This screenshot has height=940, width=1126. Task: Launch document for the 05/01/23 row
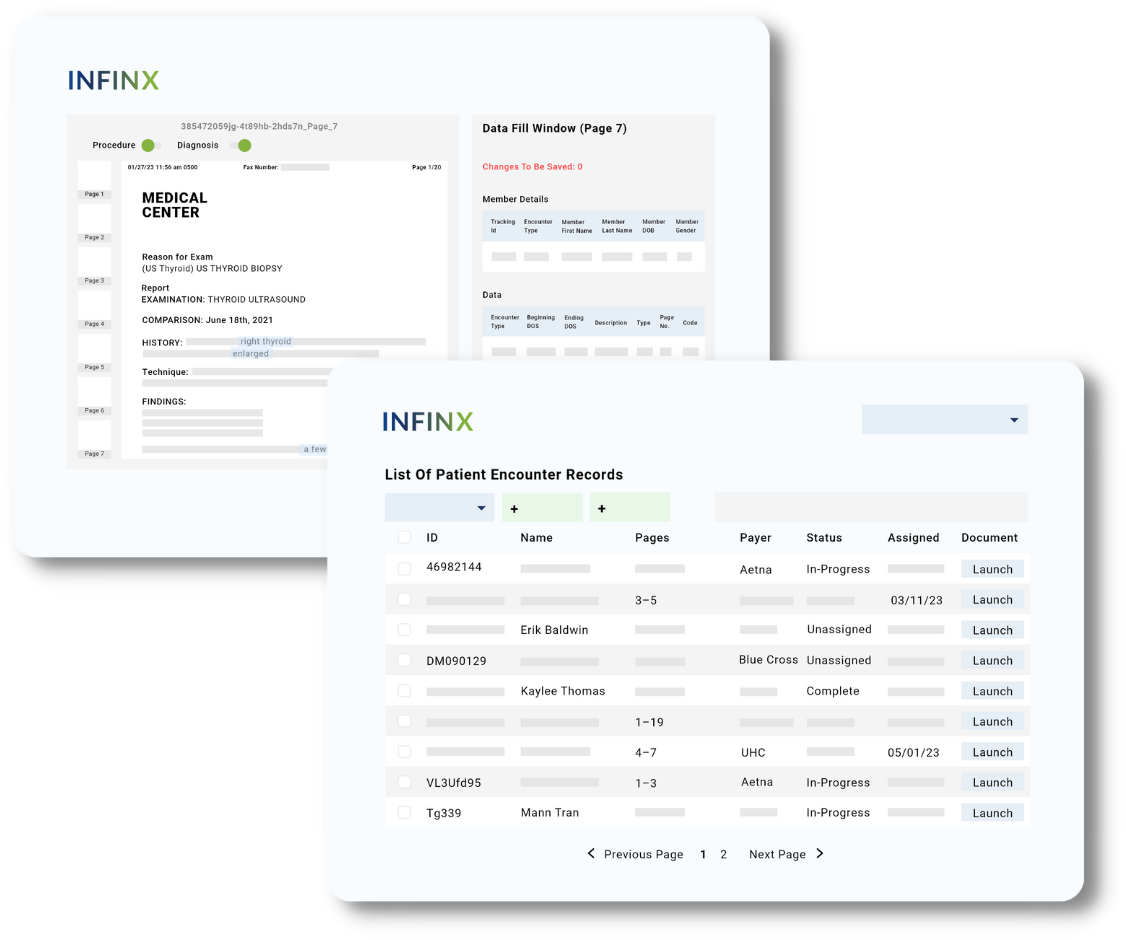click(x=992, y=752)
